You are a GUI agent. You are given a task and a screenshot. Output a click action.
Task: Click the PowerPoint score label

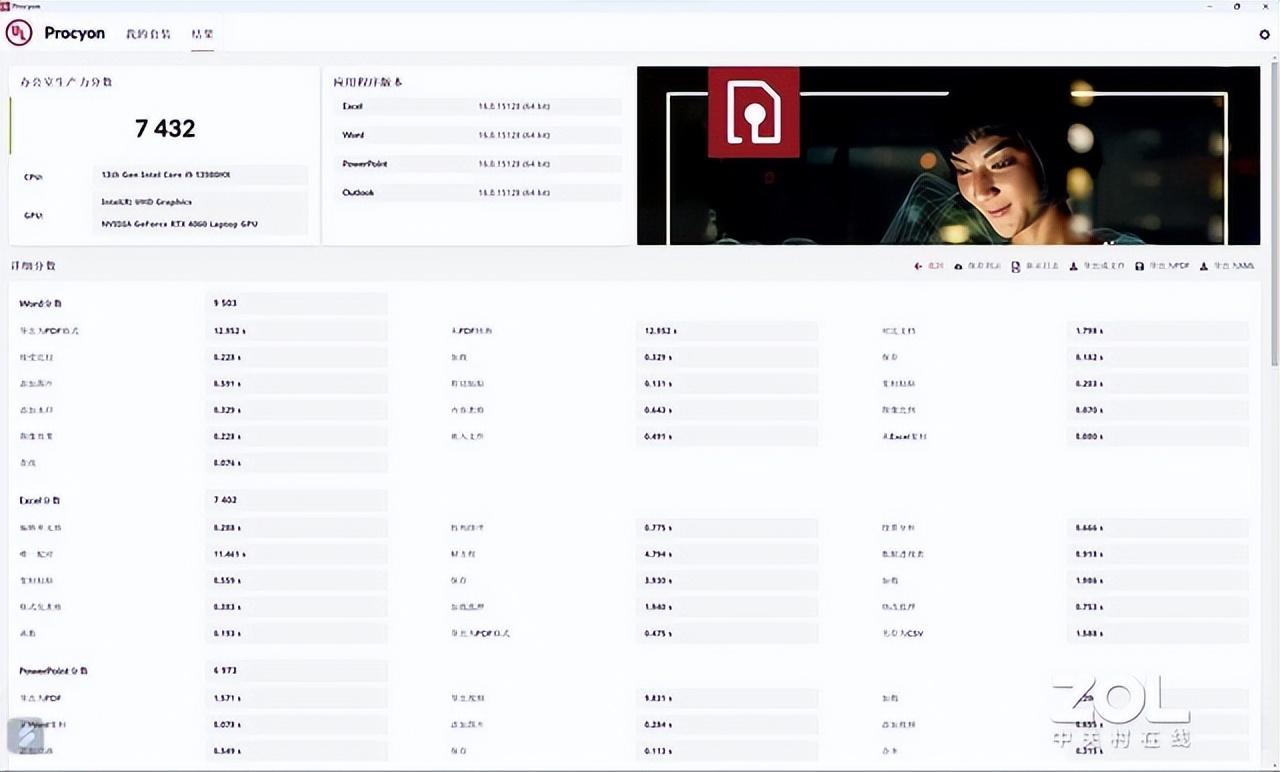[52, 670]
